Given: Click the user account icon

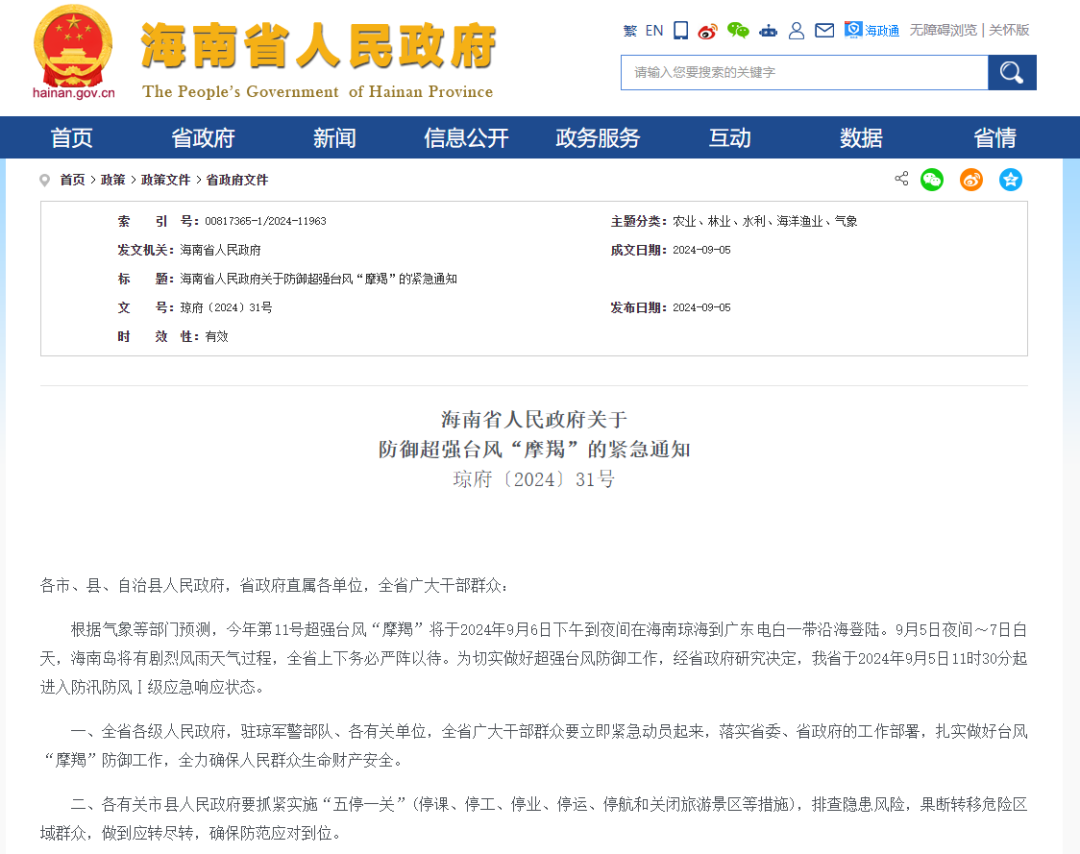Looking at the screenshot, I should (x=796, y=30).
